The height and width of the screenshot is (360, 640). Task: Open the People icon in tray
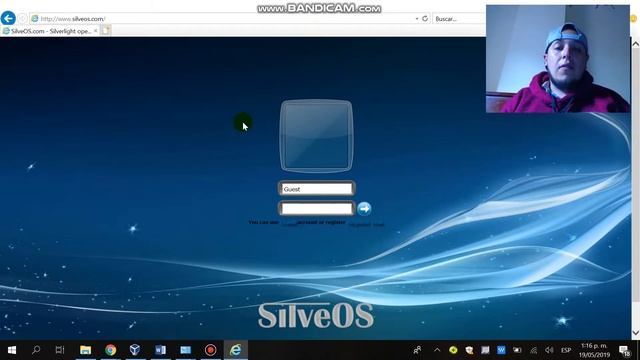(417, 350)
